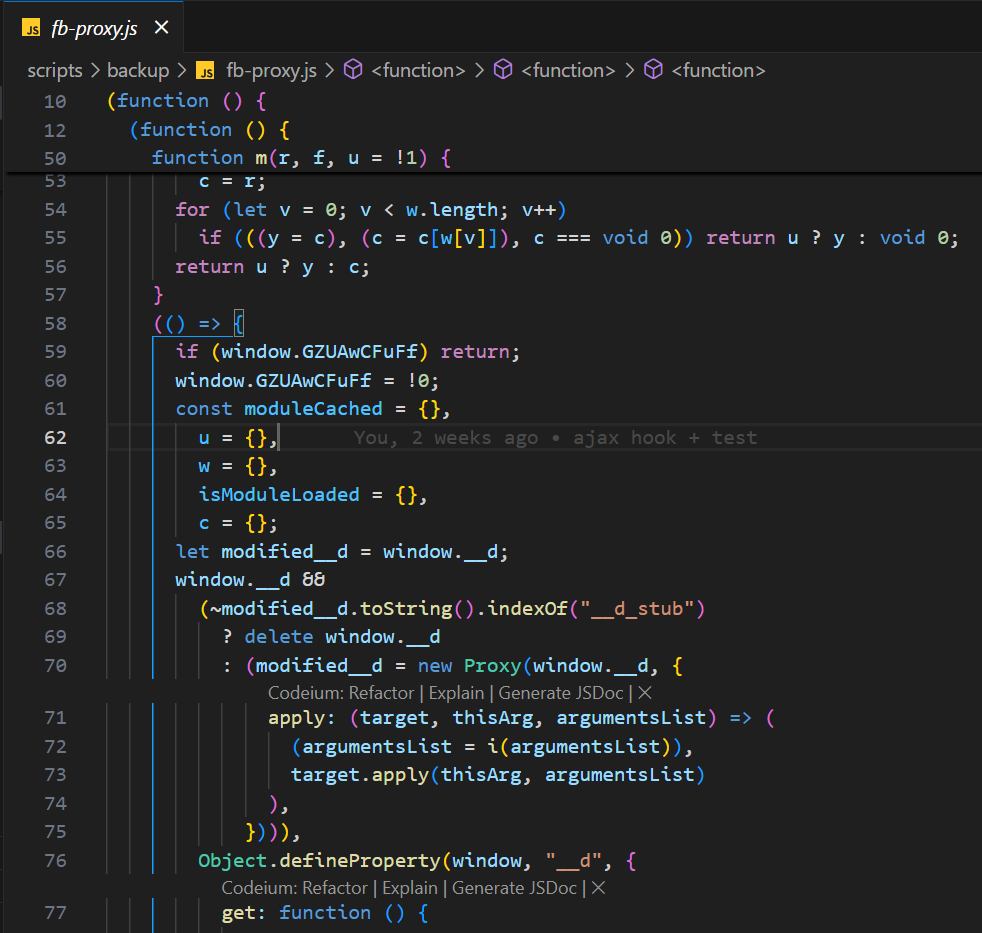Click 'get:' property on line 77

244,913
